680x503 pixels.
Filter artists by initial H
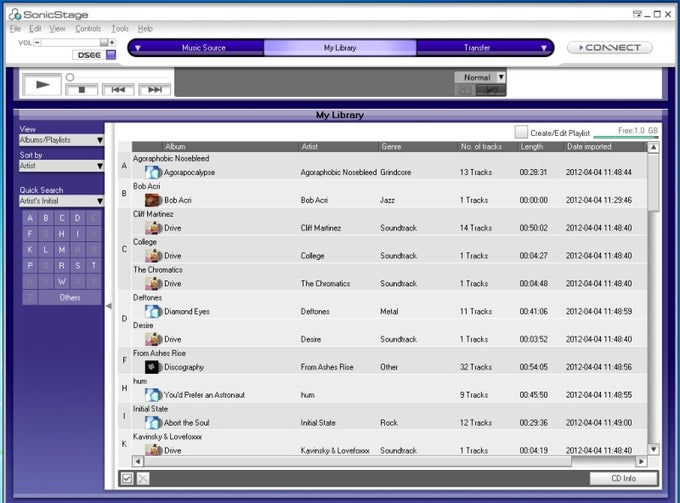(x=62, y=234)
